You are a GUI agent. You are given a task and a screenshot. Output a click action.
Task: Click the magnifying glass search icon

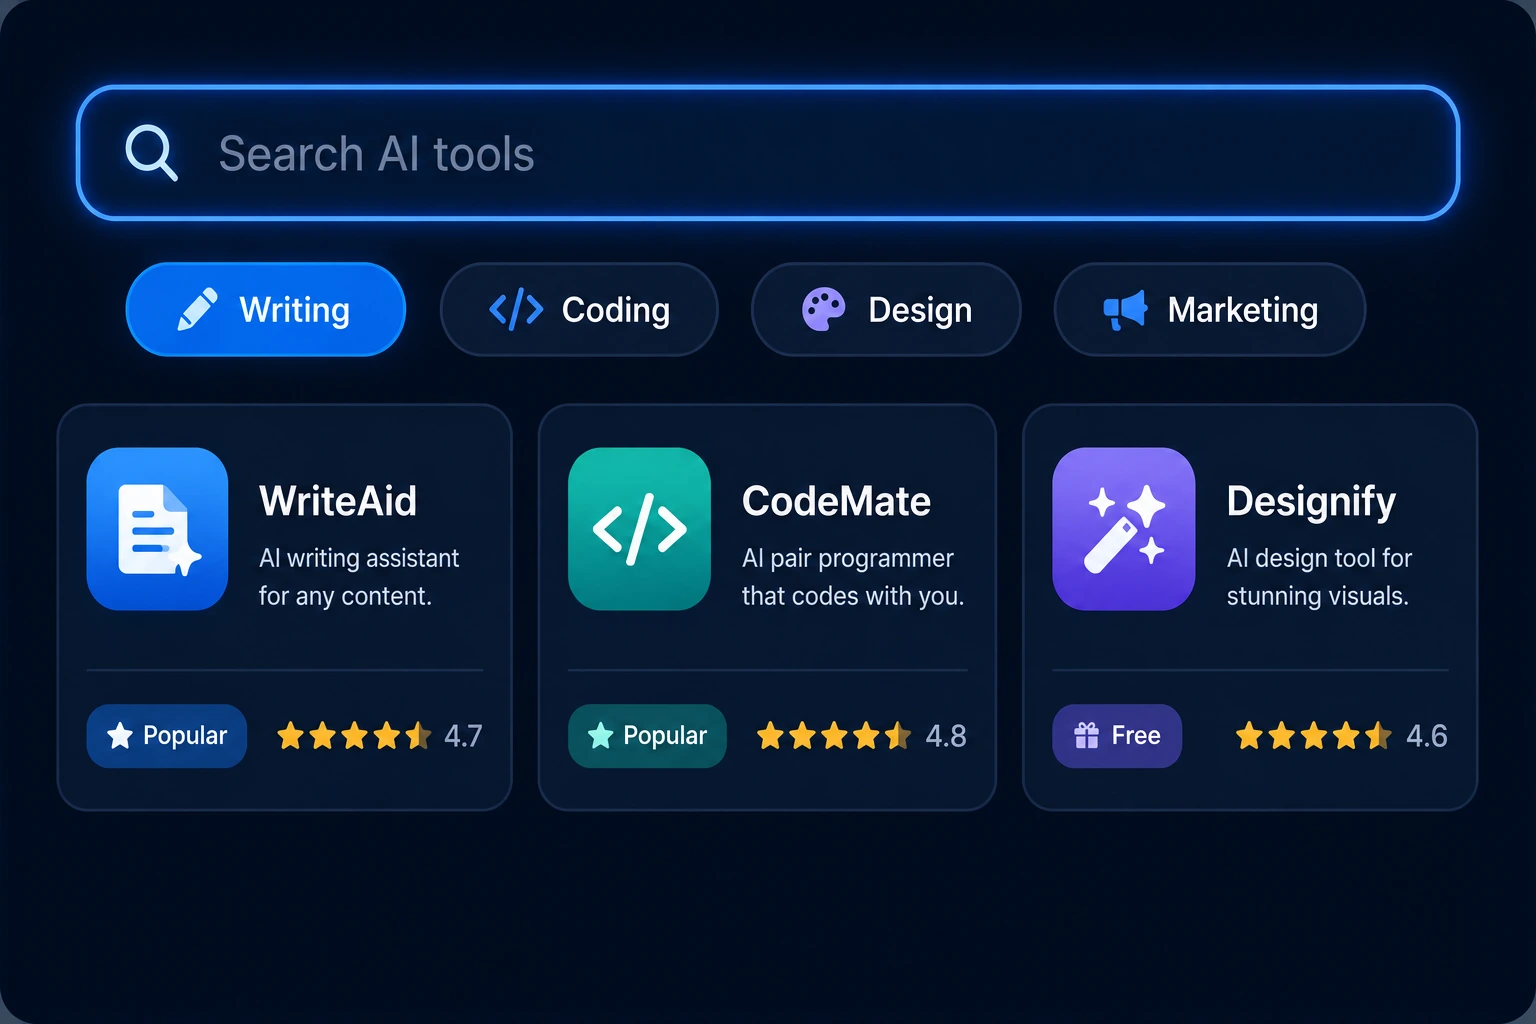pyautogui.click(x=151, y=153)
